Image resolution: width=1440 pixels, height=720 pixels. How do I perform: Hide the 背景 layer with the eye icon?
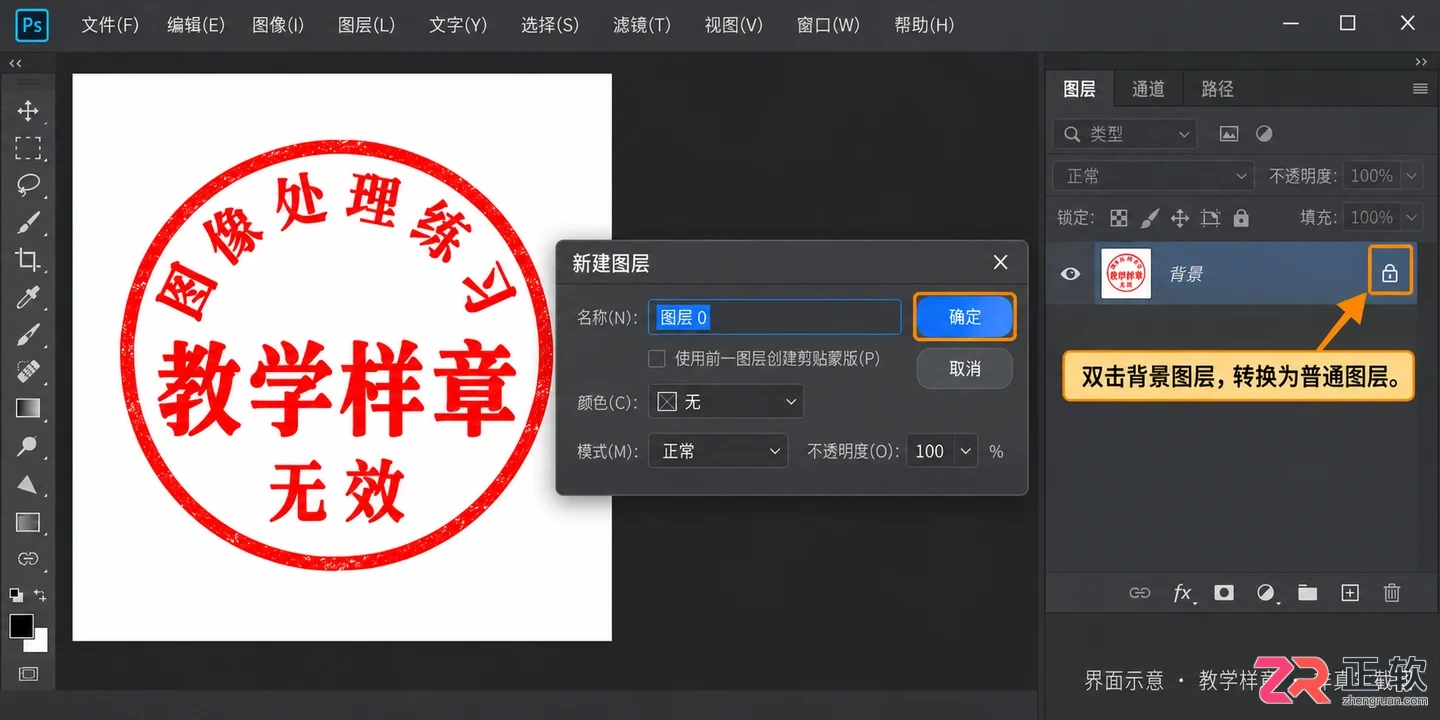click(1070, 273)
